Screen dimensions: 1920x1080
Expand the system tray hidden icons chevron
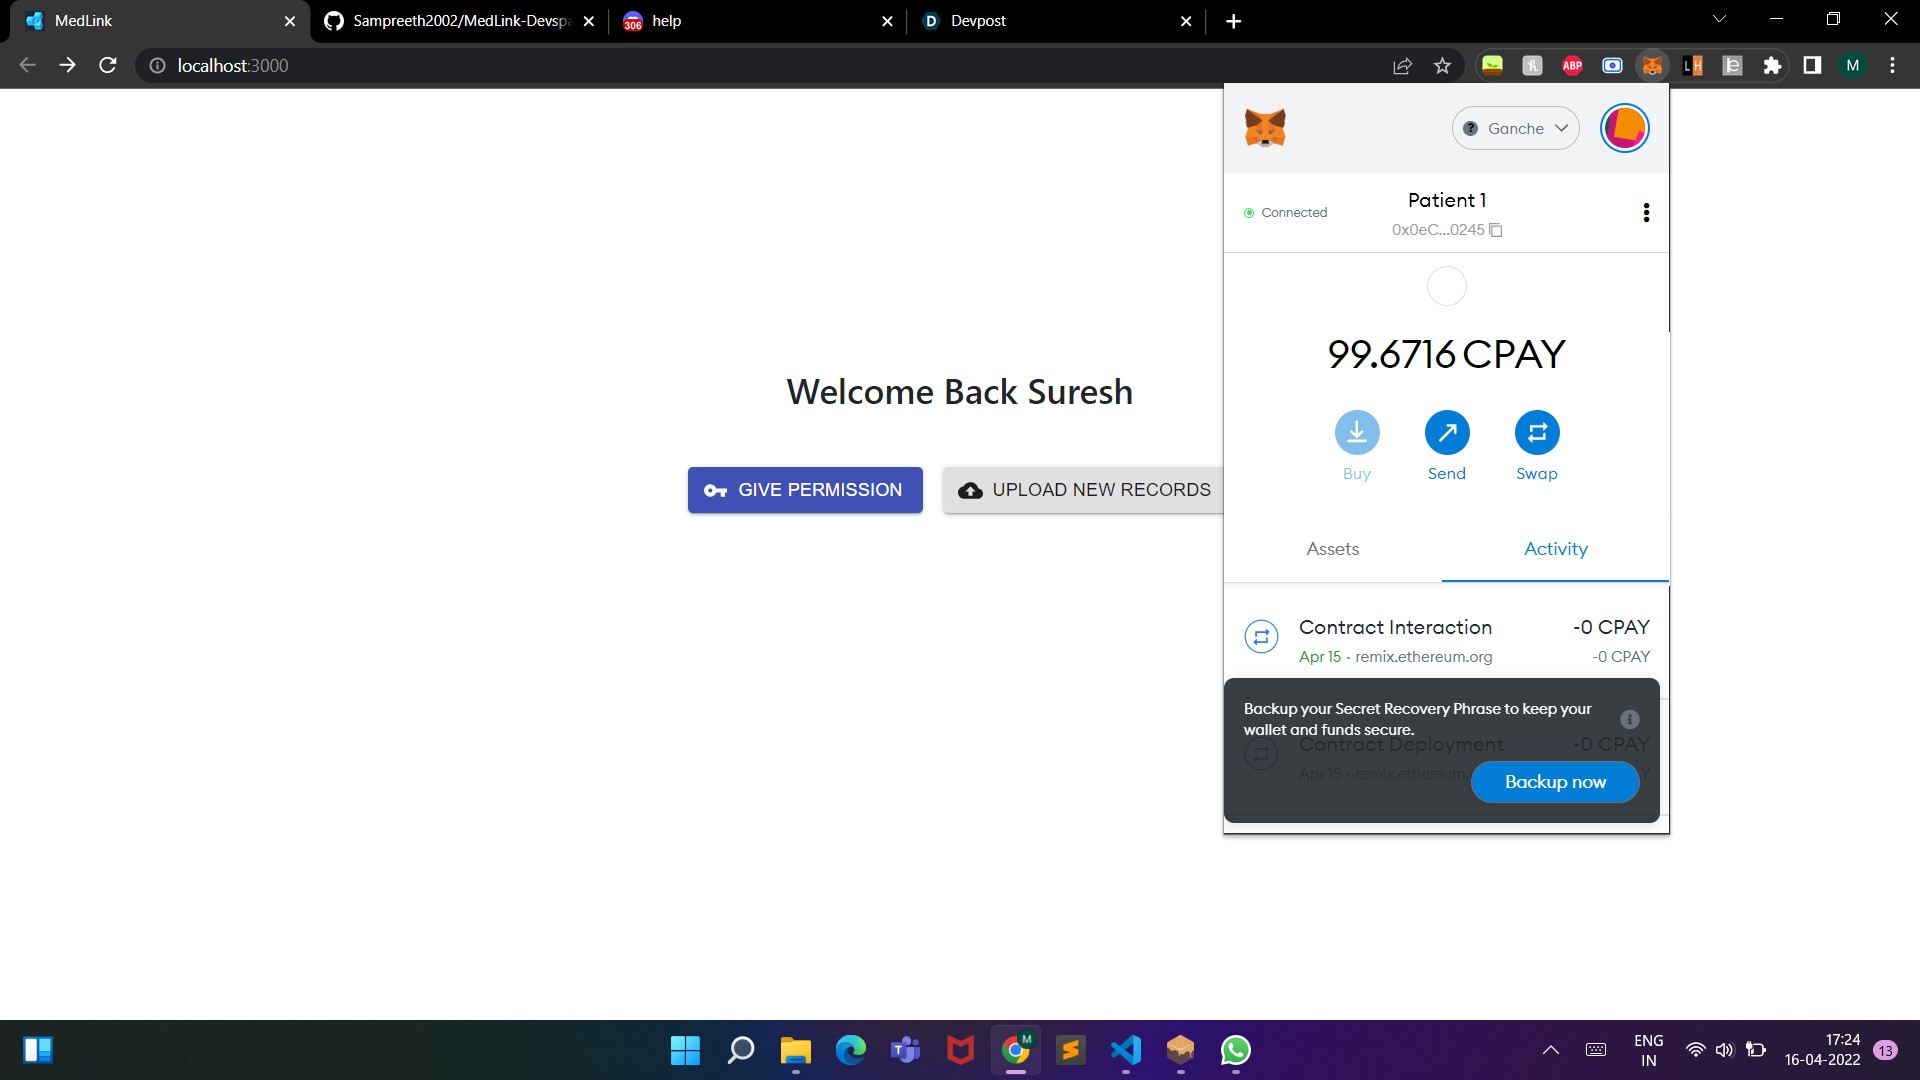1550,1050
